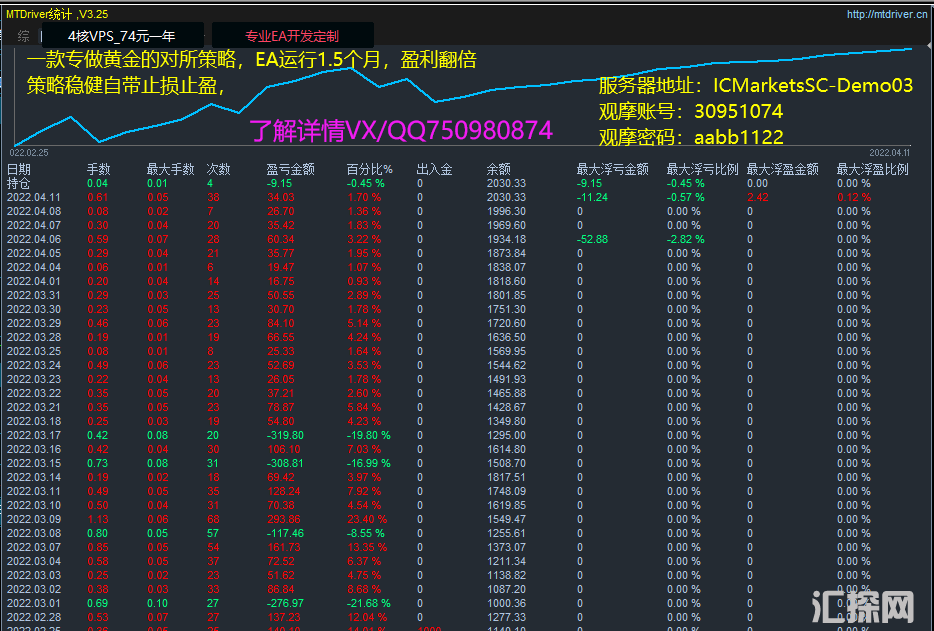Click the 022.02.25 start date on chart
The height and width of the screenshot is (631, 934).
[x=29, y=153]
